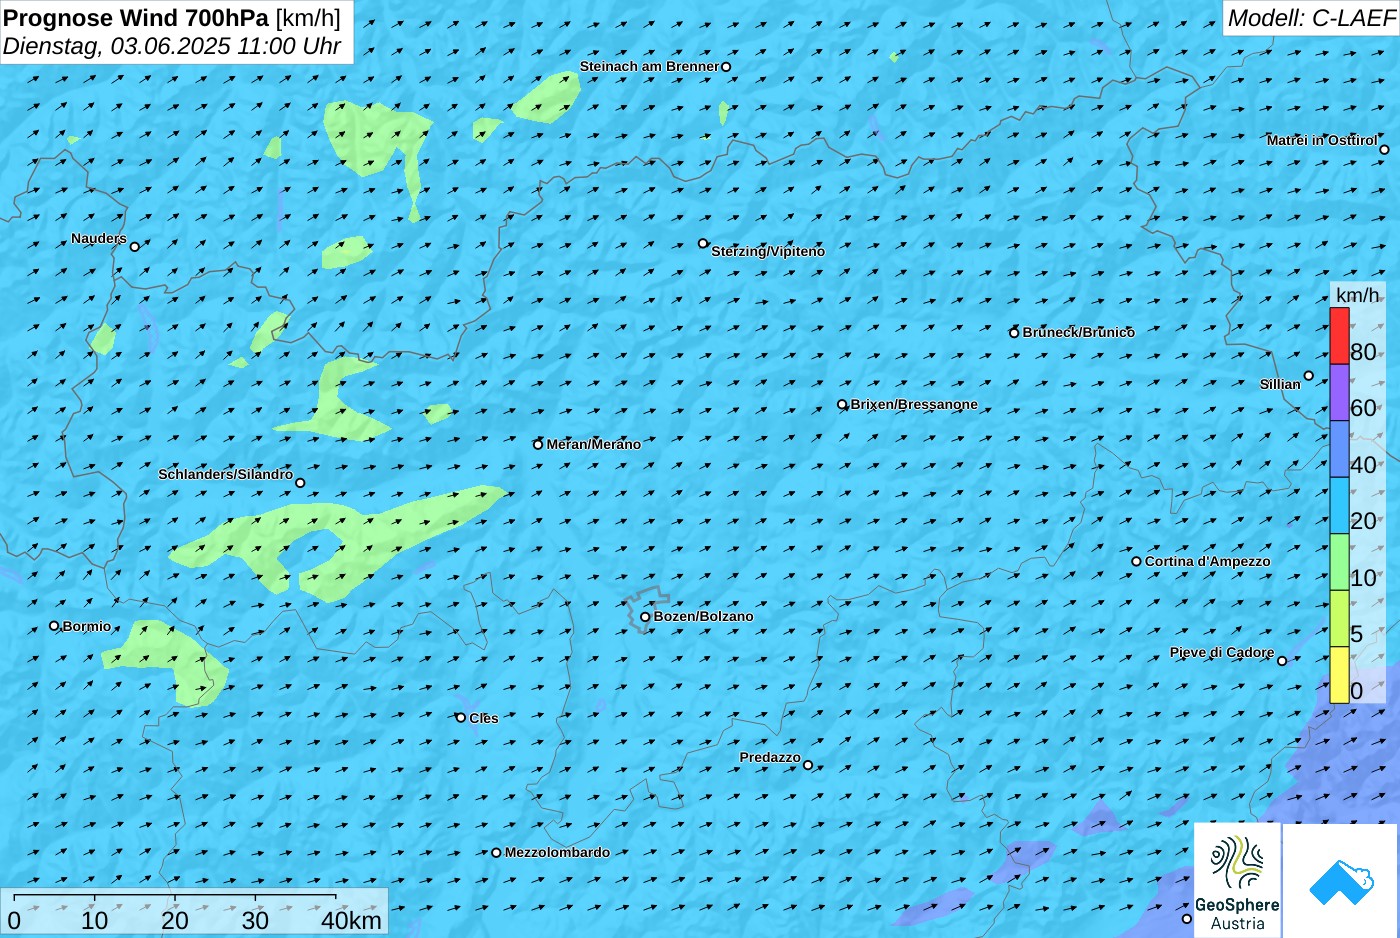Click the title 'Prognose Wind 700hPa [km/h]'
Screen dimensions: 1400x938
172,18
